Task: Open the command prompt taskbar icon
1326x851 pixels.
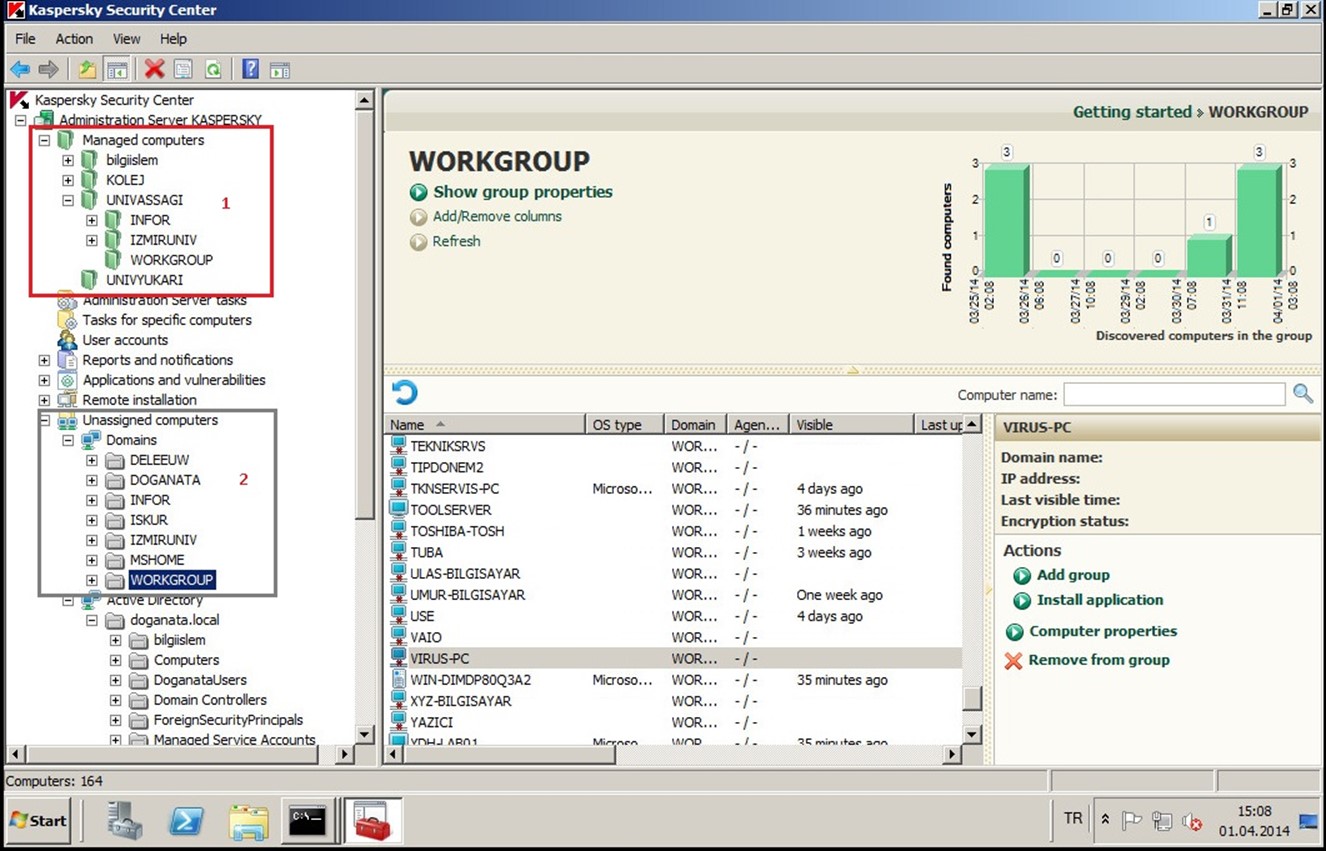Action: [x=307, y=820]
